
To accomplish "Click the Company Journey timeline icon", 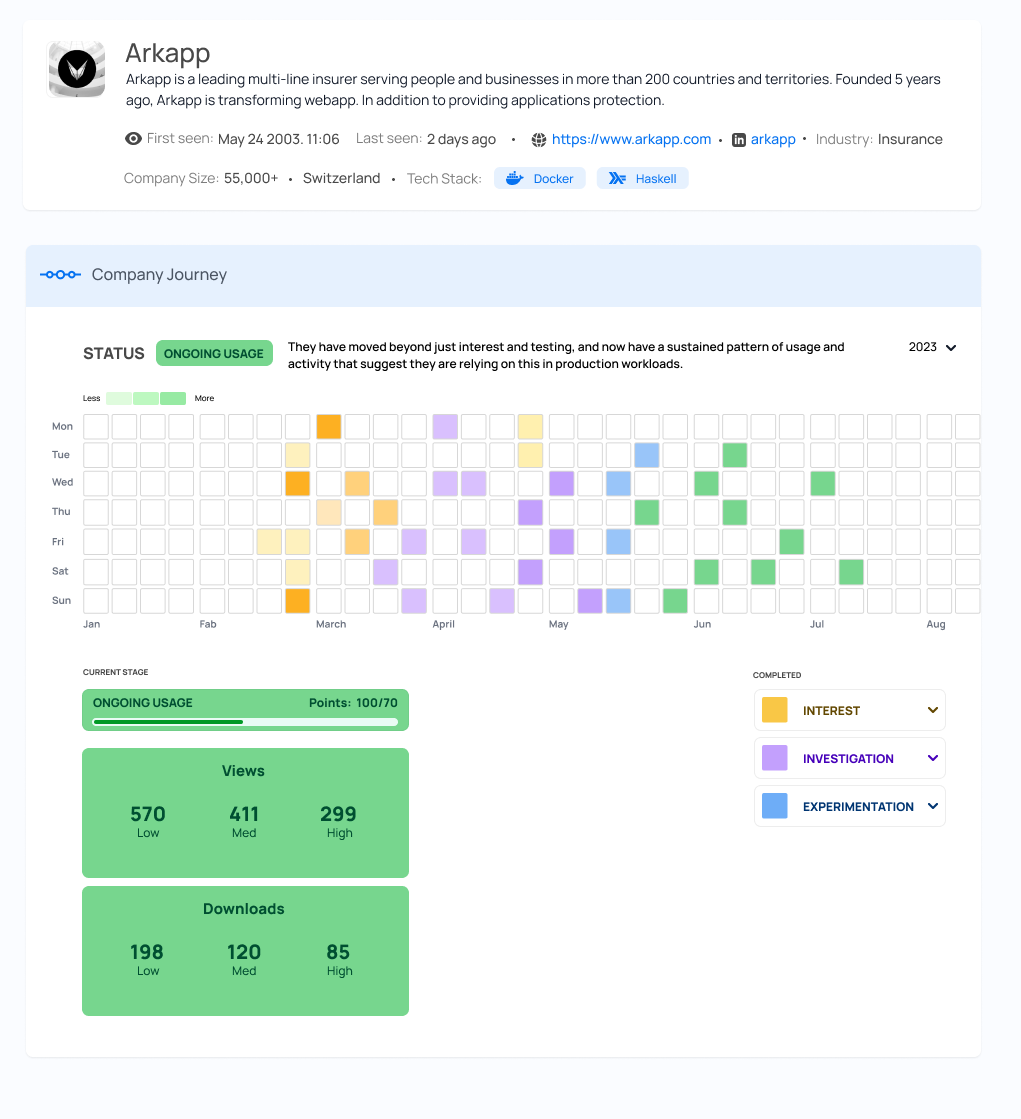I will coord(60,275).
